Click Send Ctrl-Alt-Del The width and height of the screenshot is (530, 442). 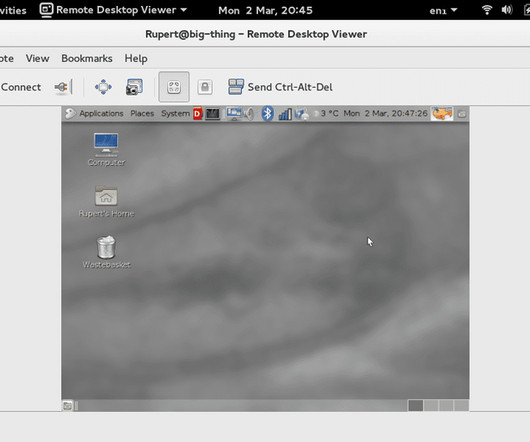tap(280, 87)
